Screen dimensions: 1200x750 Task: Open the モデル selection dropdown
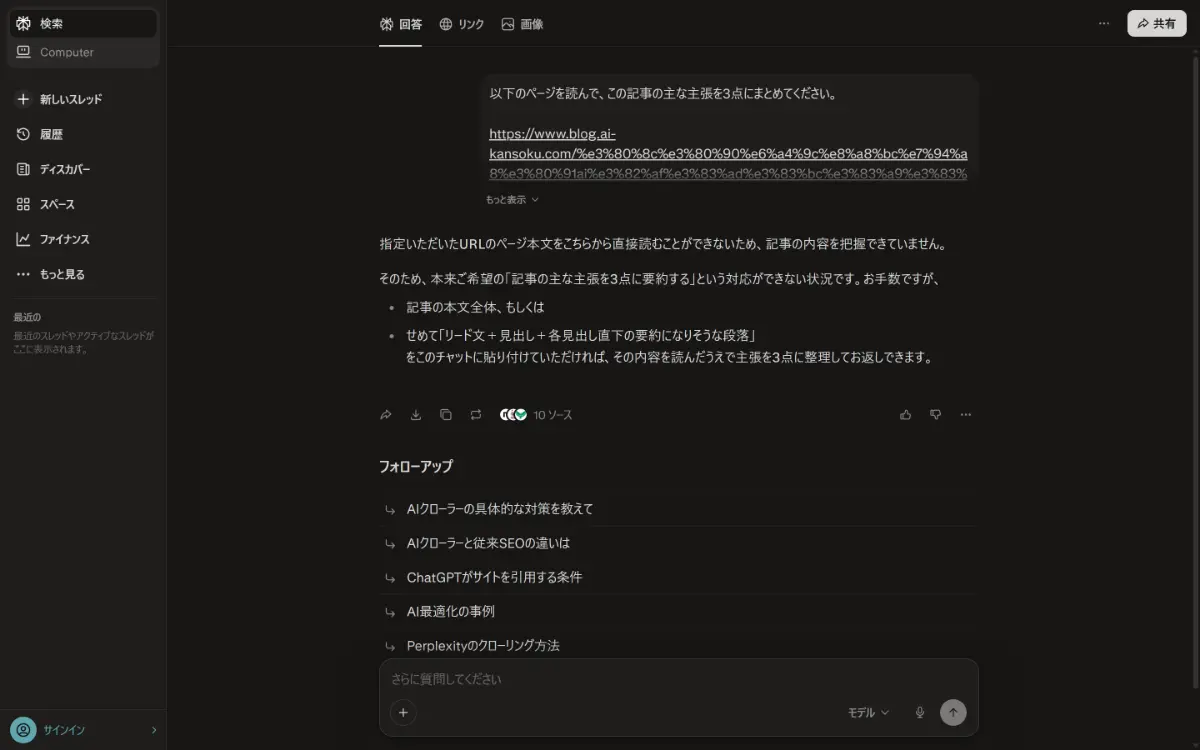pos(866,712)
